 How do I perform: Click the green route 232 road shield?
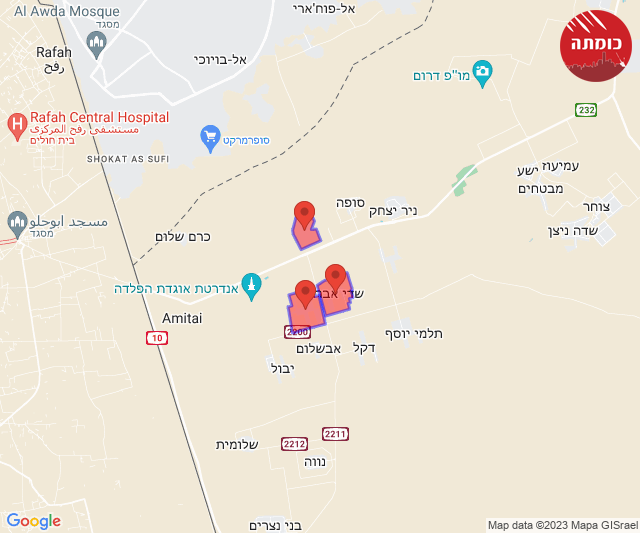click(x=586, y=110)
